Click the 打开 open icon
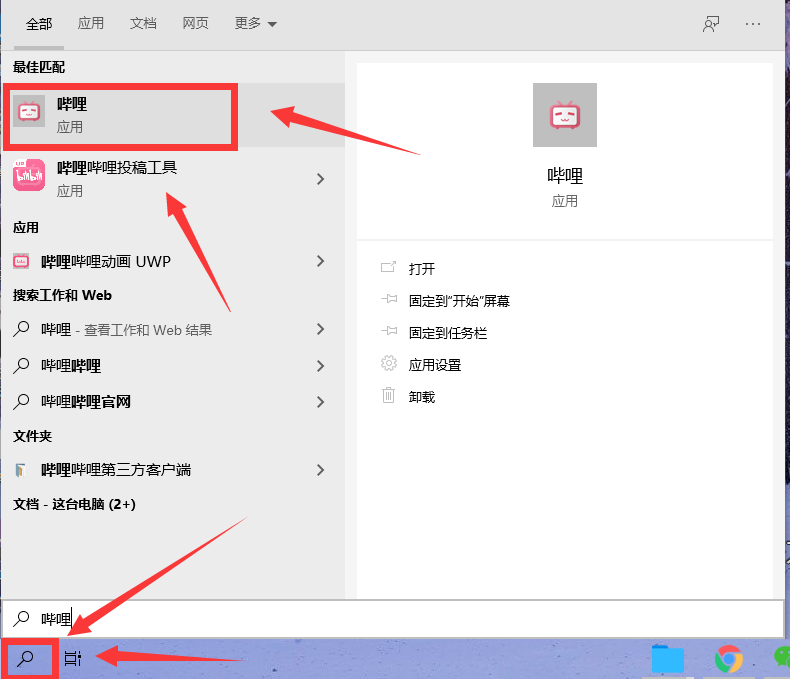This screenshot has width=790, height=679. pyautogui.click(x=388, y=267)
